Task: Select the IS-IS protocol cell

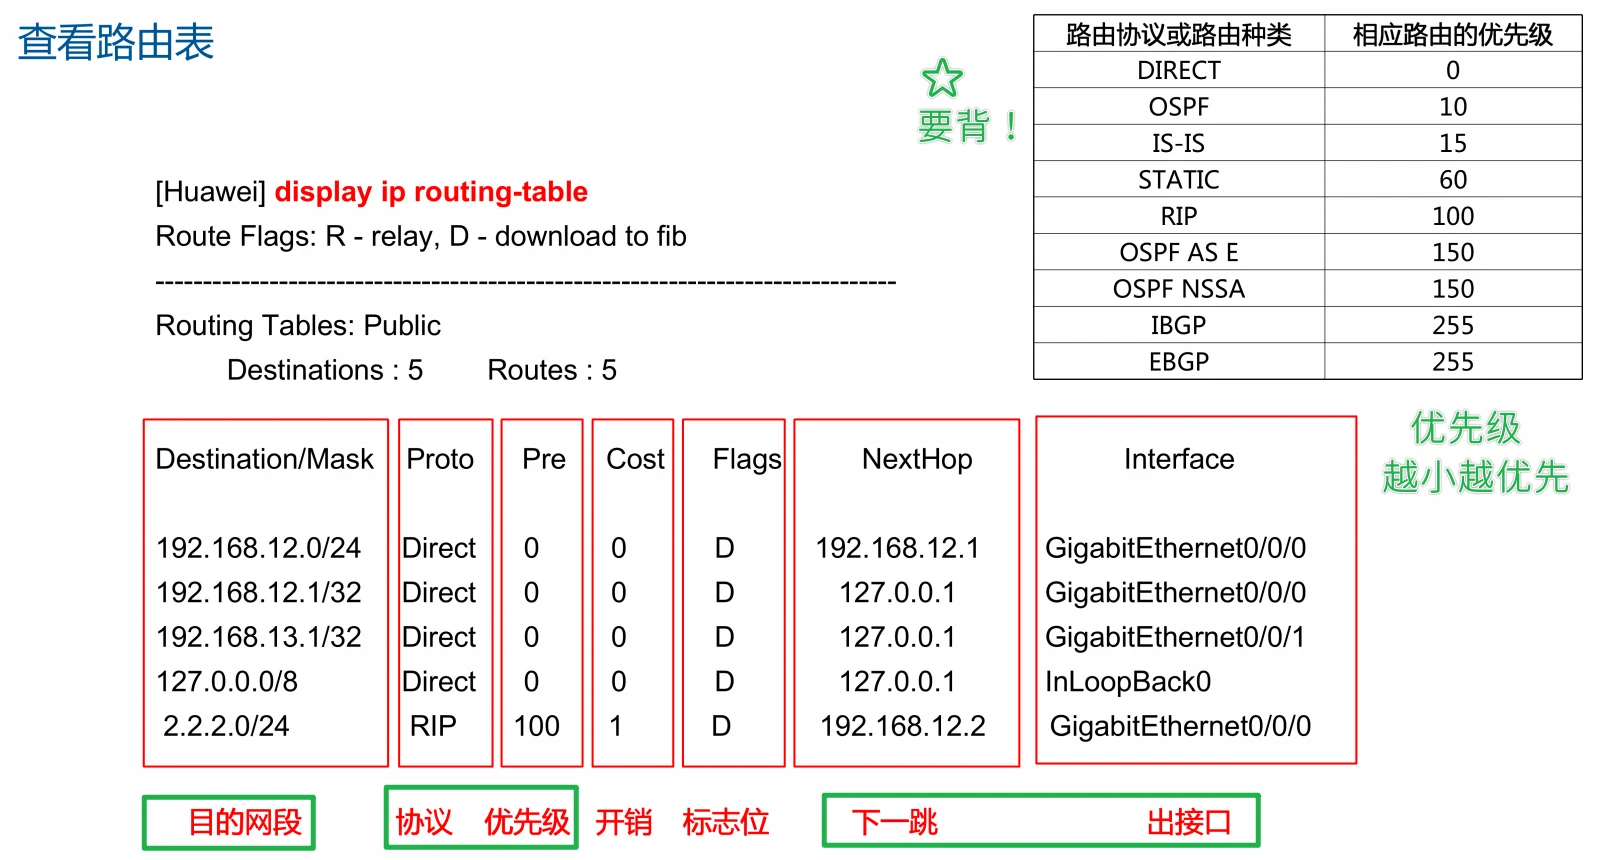Action: 1178,143
